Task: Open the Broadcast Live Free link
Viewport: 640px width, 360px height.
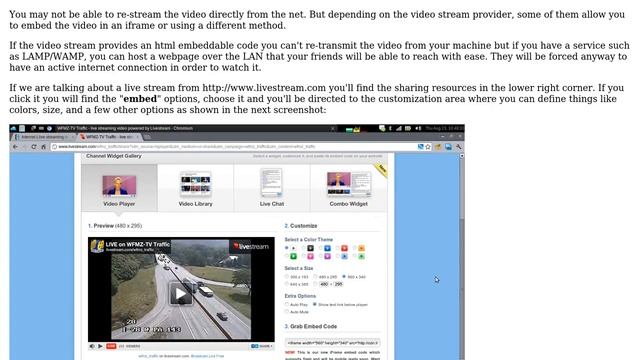Action: [207, 356]
